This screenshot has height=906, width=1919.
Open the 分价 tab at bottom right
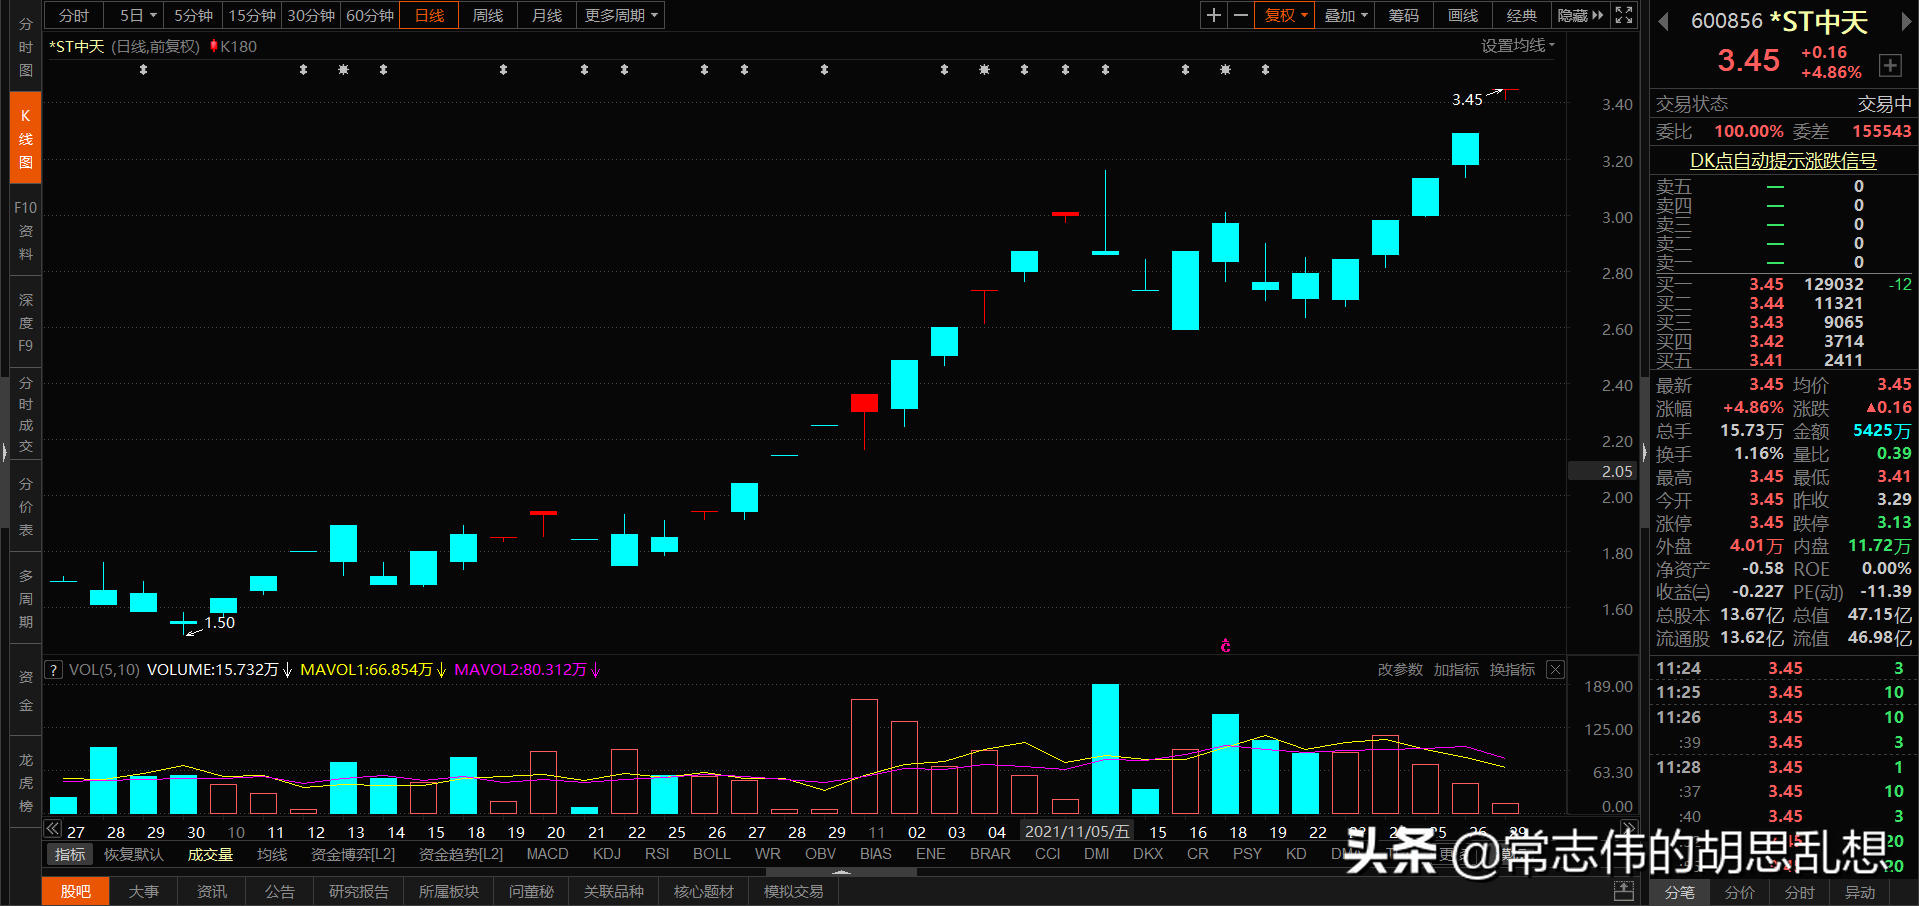pyautogui.click(x=1739, y=893)
